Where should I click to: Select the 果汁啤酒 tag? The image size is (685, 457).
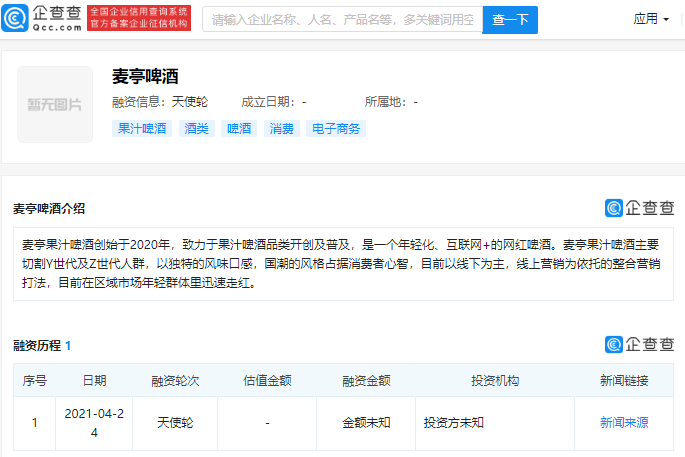click(x=142, y=128)
